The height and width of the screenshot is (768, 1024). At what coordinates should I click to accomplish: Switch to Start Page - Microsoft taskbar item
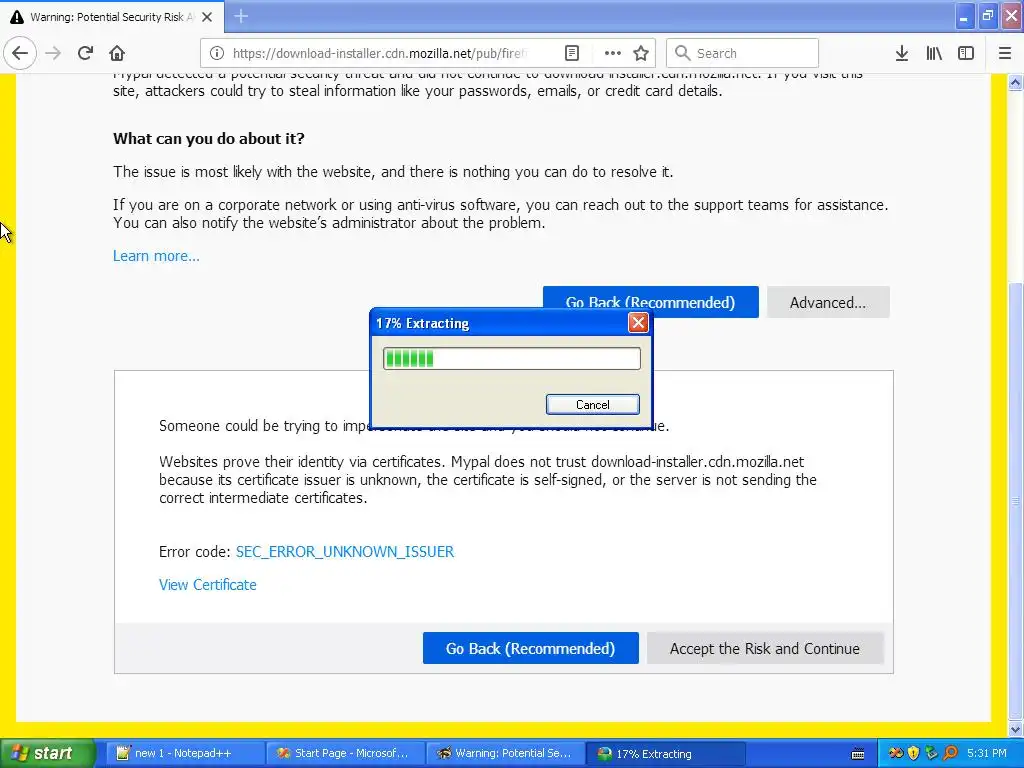(x=344, y=753)
